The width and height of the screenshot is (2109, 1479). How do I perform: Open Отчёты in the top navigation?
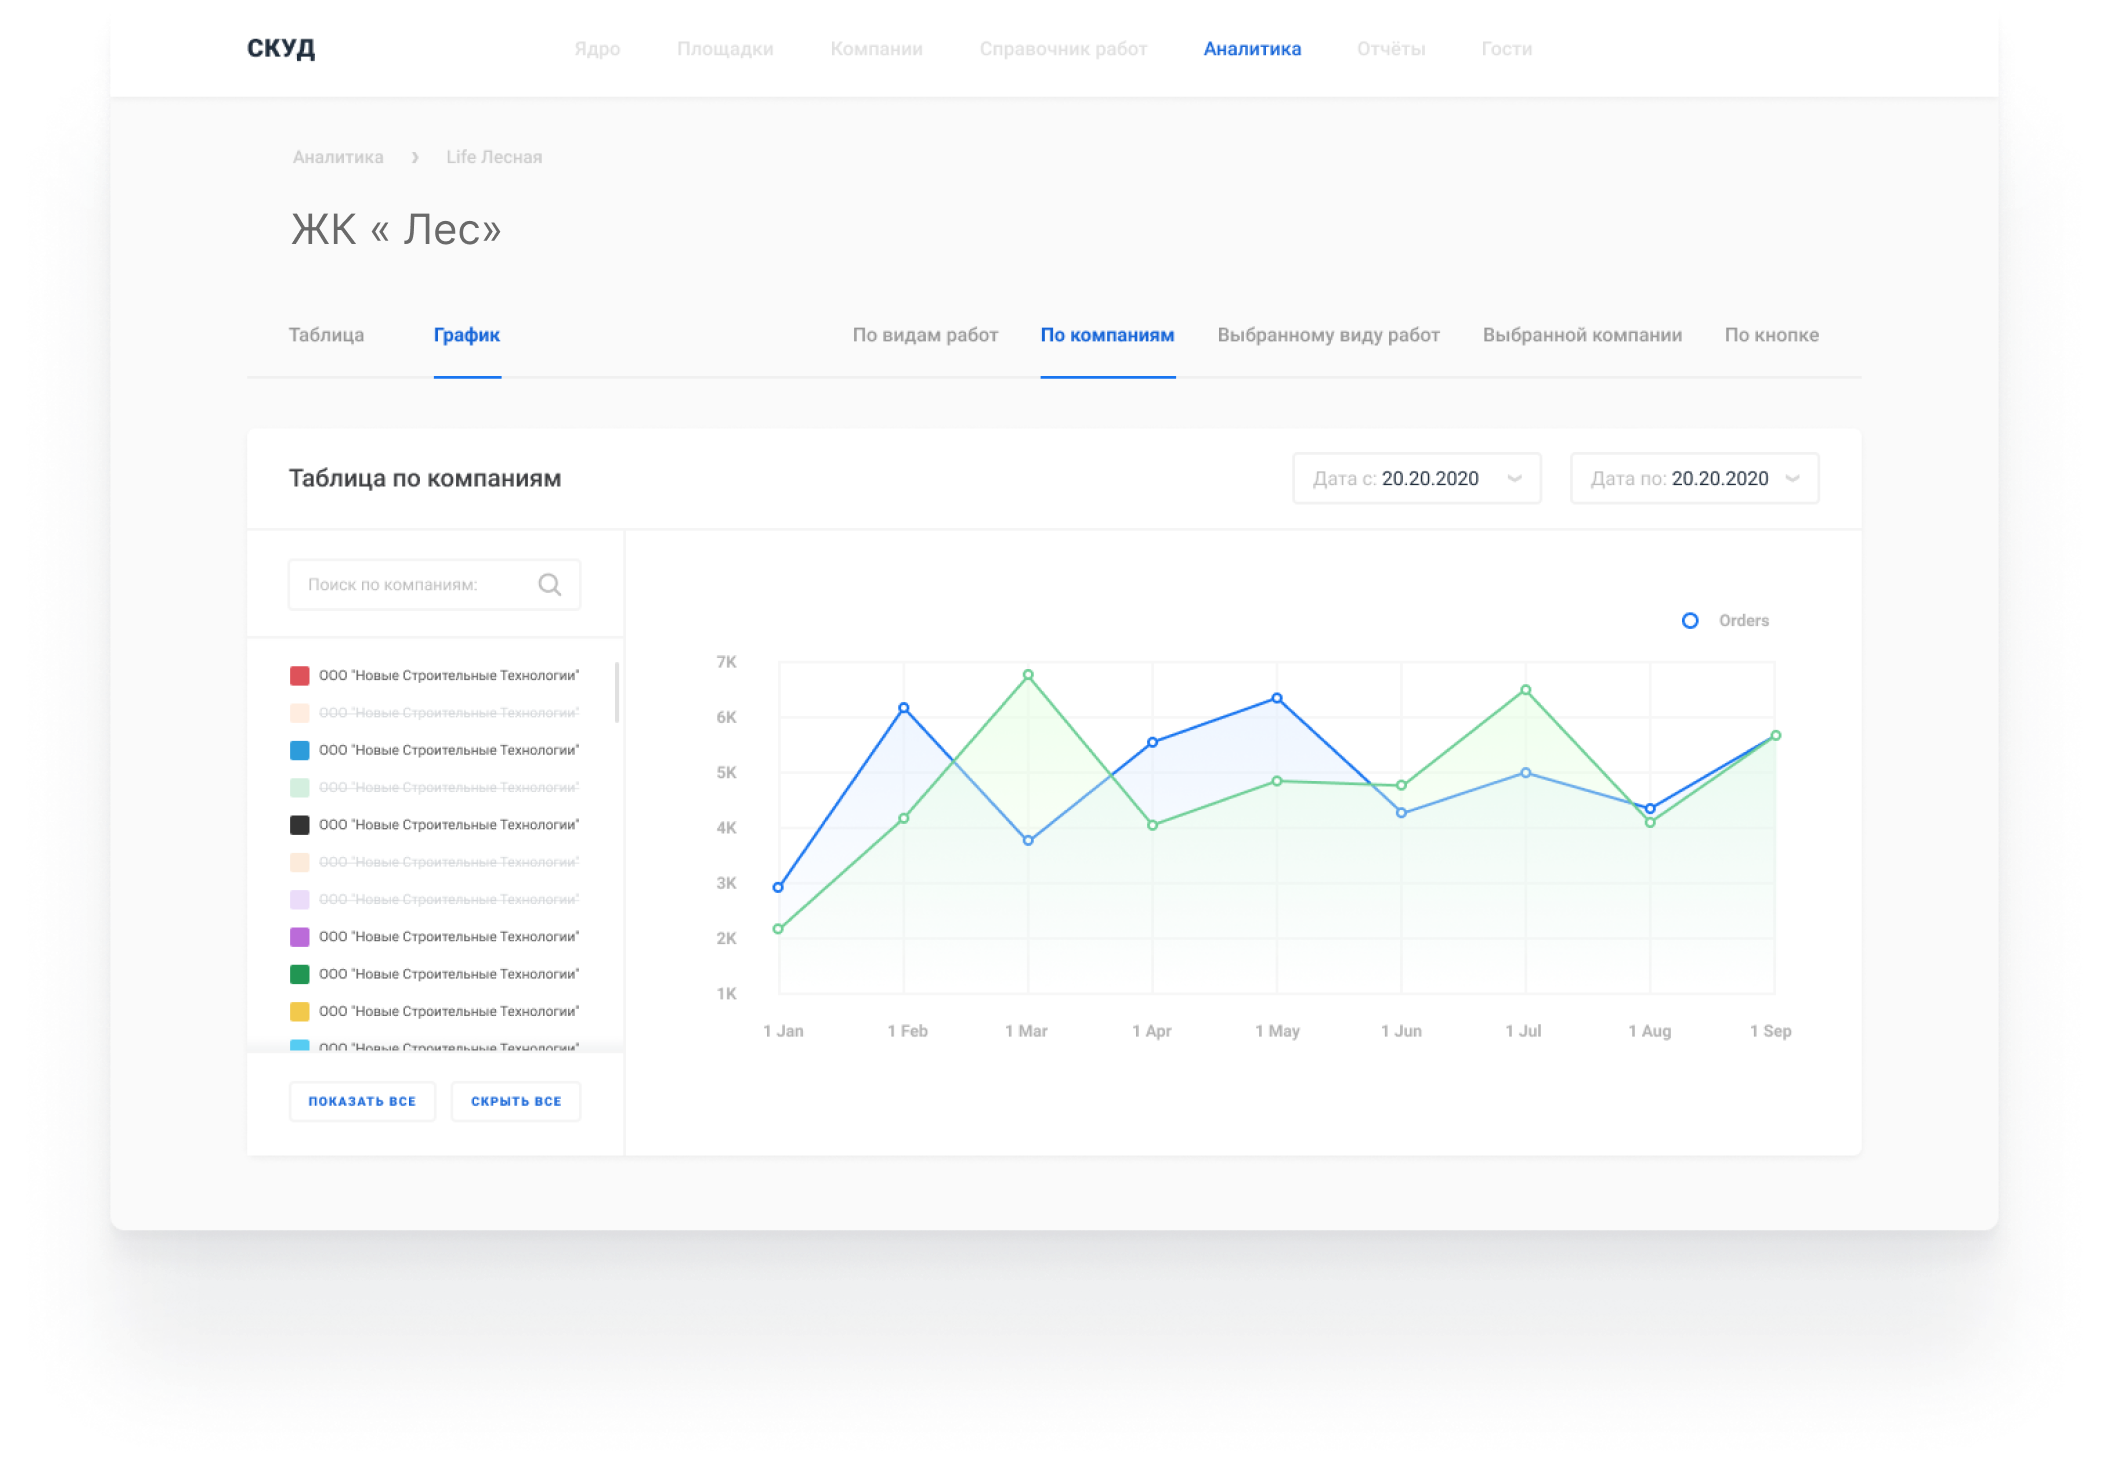pos(1390,49)
